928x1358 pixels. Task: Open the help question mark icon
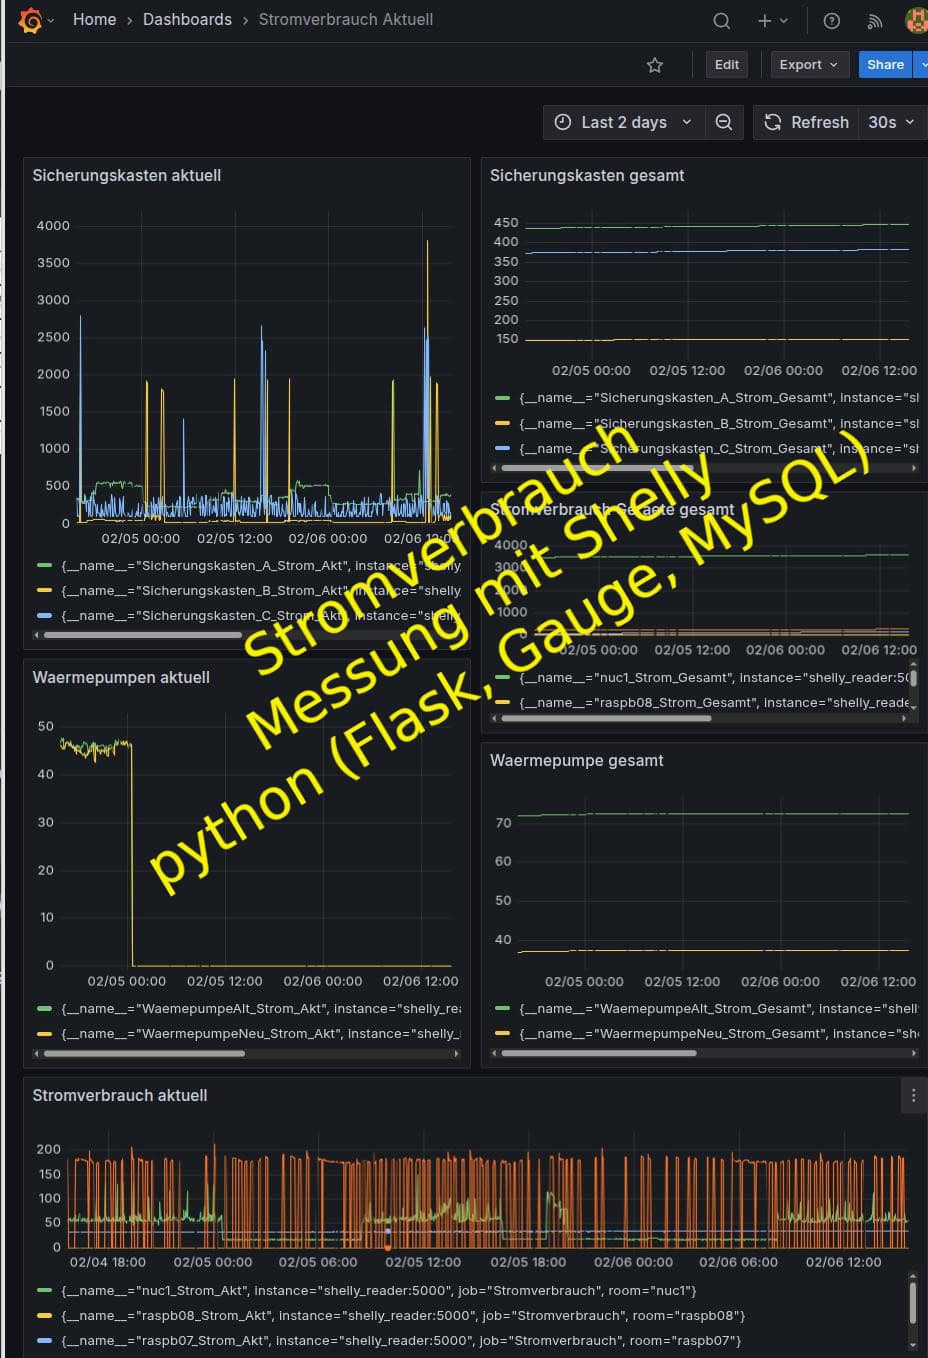pos(831,20)
